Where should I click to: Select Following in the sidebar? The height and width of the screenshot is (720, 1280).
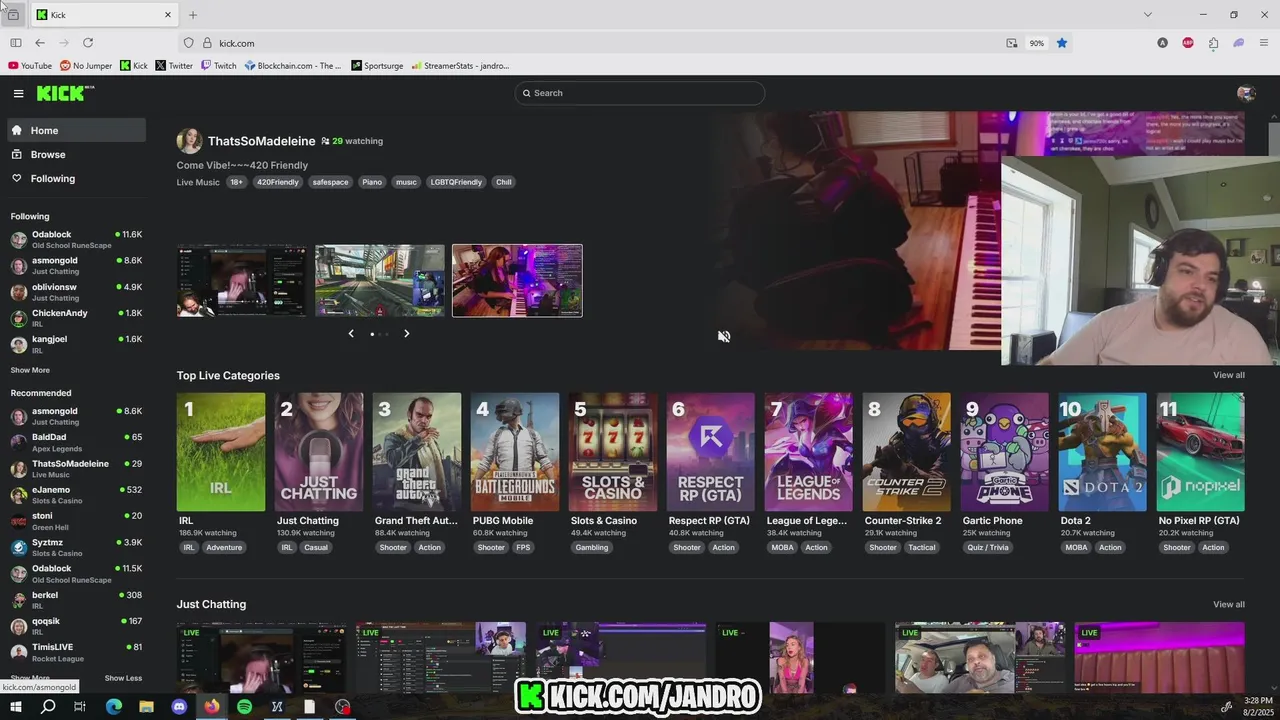[x=77, y=178]
